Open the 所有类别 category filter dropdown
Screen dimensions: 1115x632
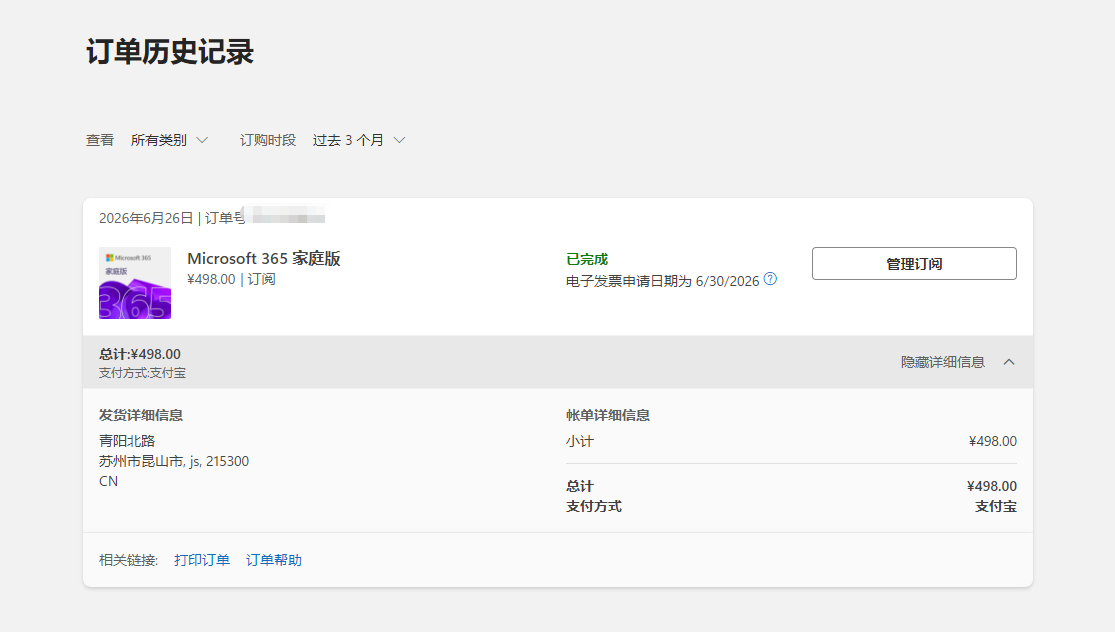point(169,140)
